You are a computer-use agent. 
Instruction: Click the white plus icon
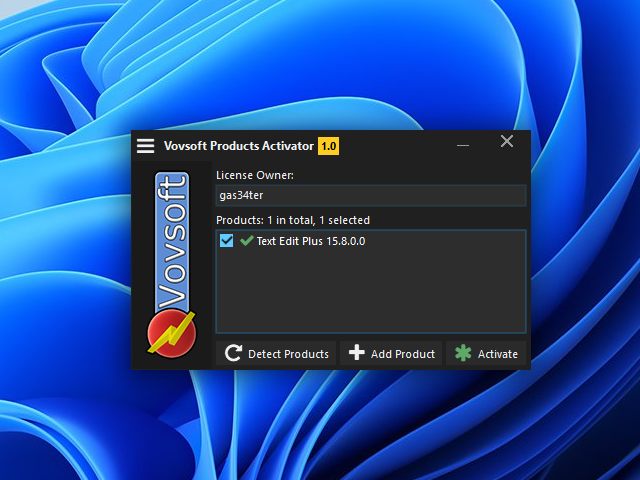[x=357, y=354]
